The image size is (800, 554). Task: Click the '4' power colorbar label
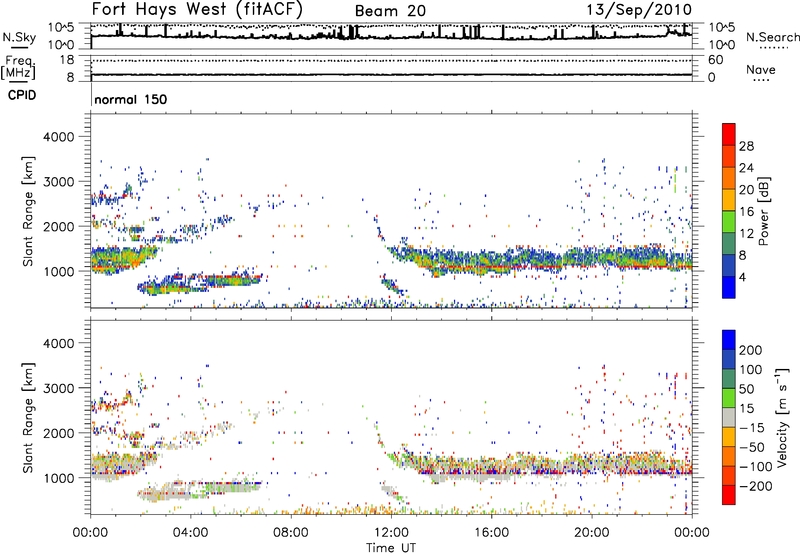[x=743, y=277]
